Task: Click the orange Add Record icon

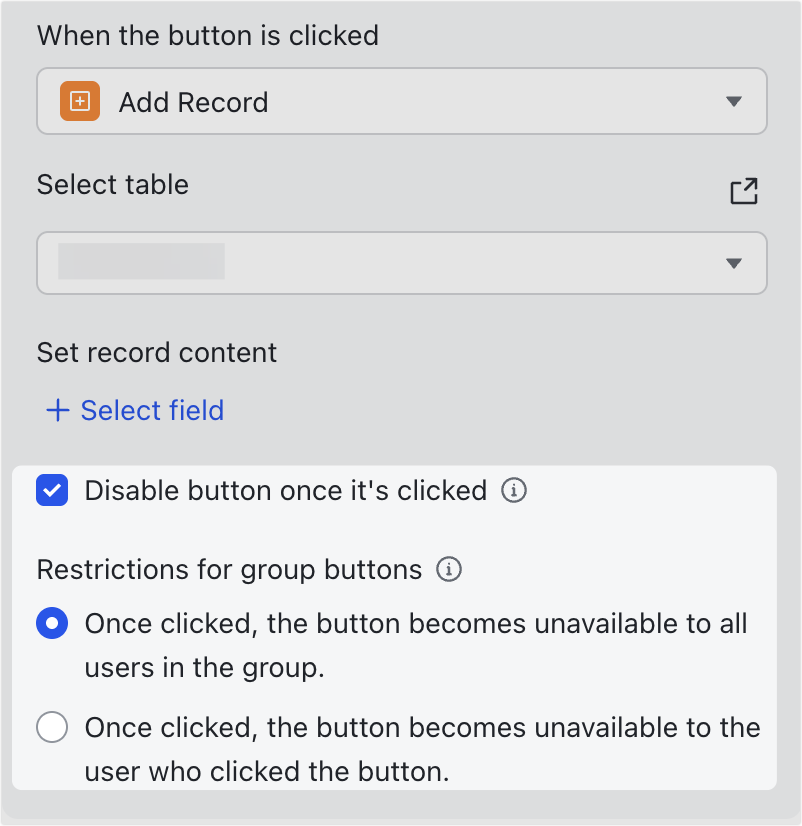Action: (80, 102)
